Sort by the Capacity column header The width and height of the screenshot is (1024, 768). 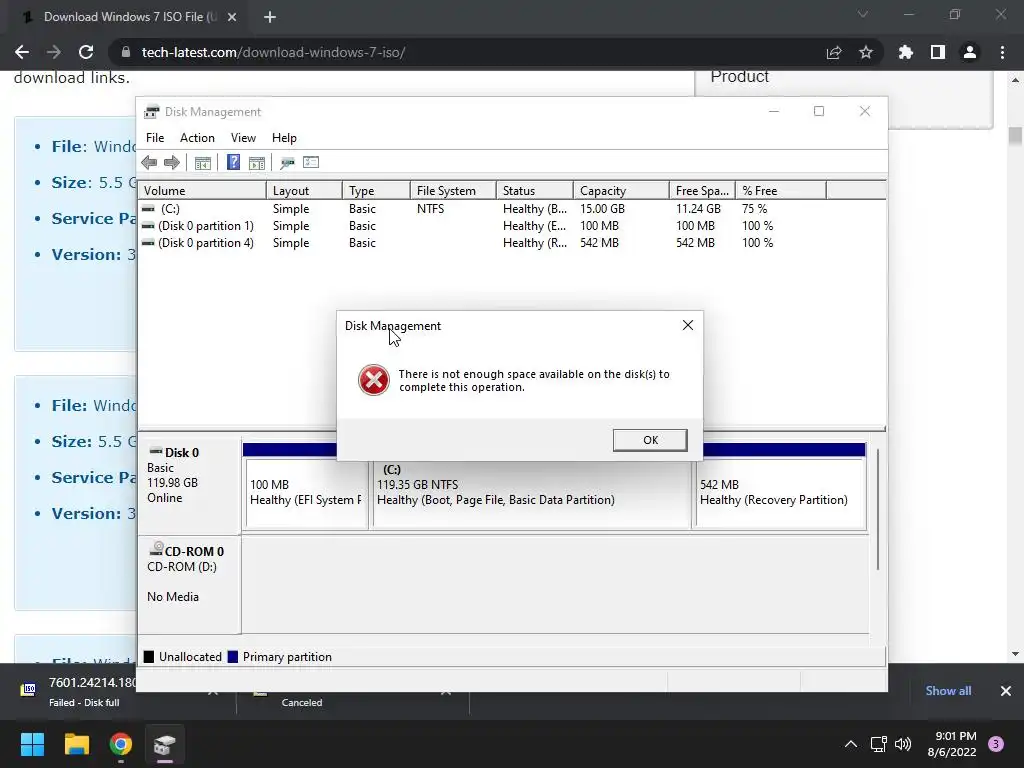coord(621,191)
